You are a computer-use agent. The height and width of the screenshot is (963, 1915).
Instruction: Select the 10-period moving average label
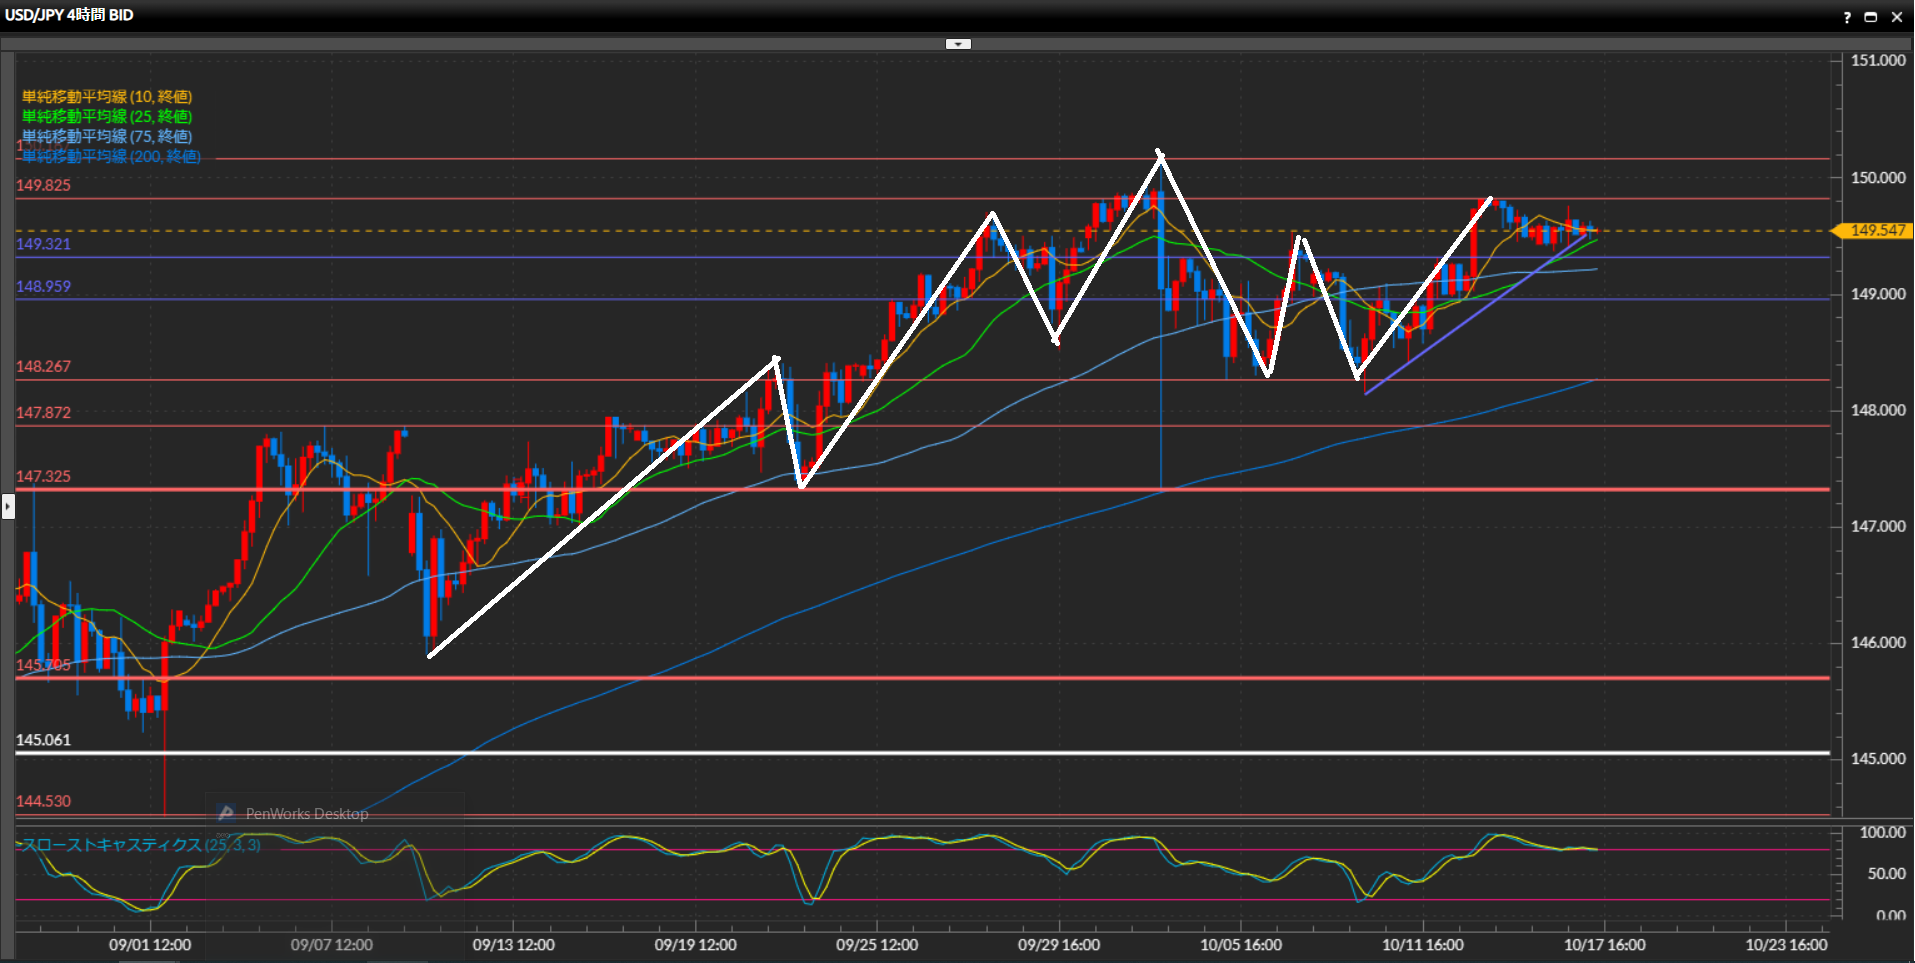click(x=107, y=97)
